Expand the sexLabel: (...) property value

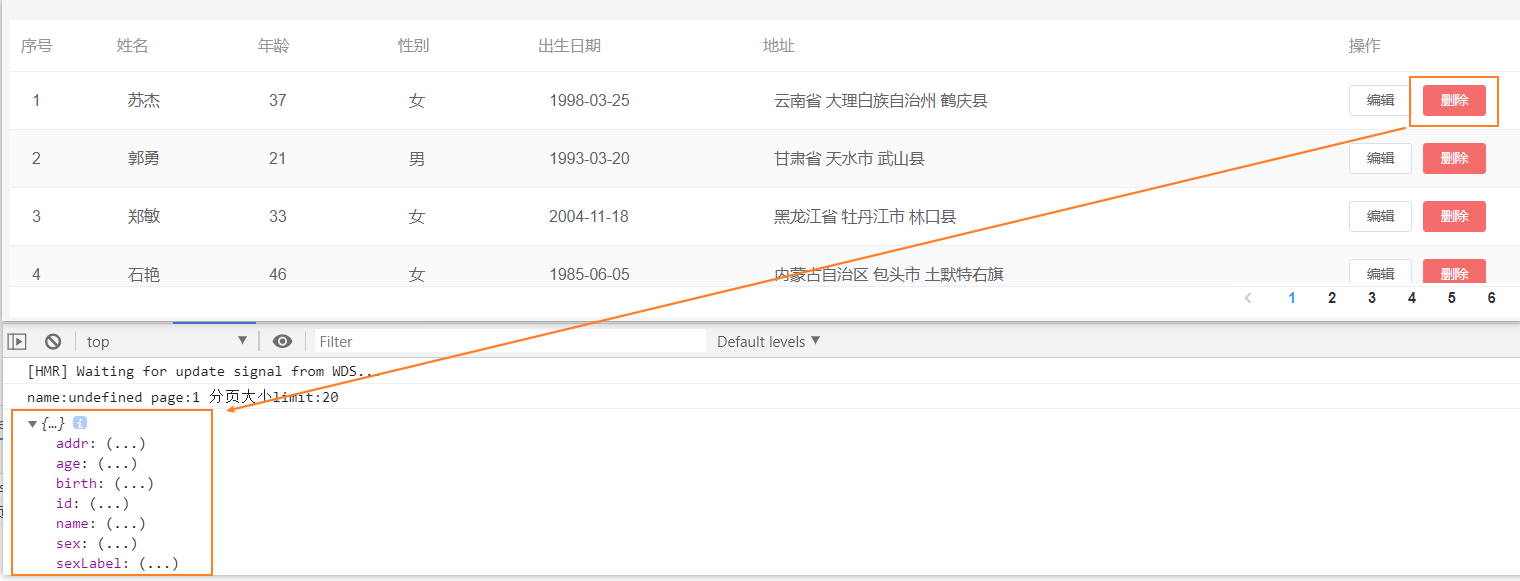(x=159, y=563)
